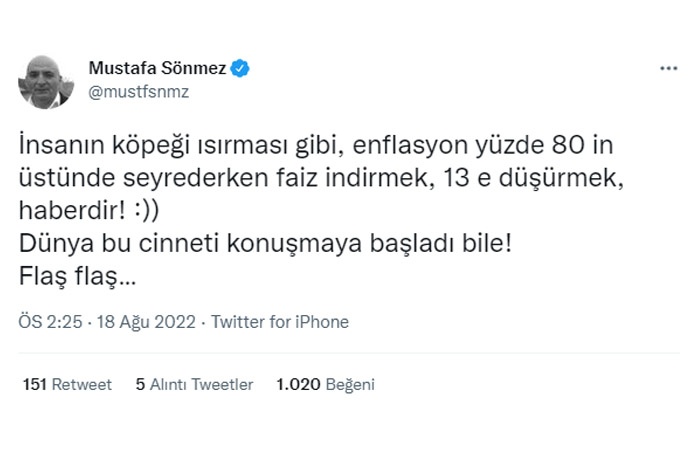This screenshot has width=690, height=450.
Task: Click the 151 retweet count number
Action: pyautogui.click(x=34, y=384)
